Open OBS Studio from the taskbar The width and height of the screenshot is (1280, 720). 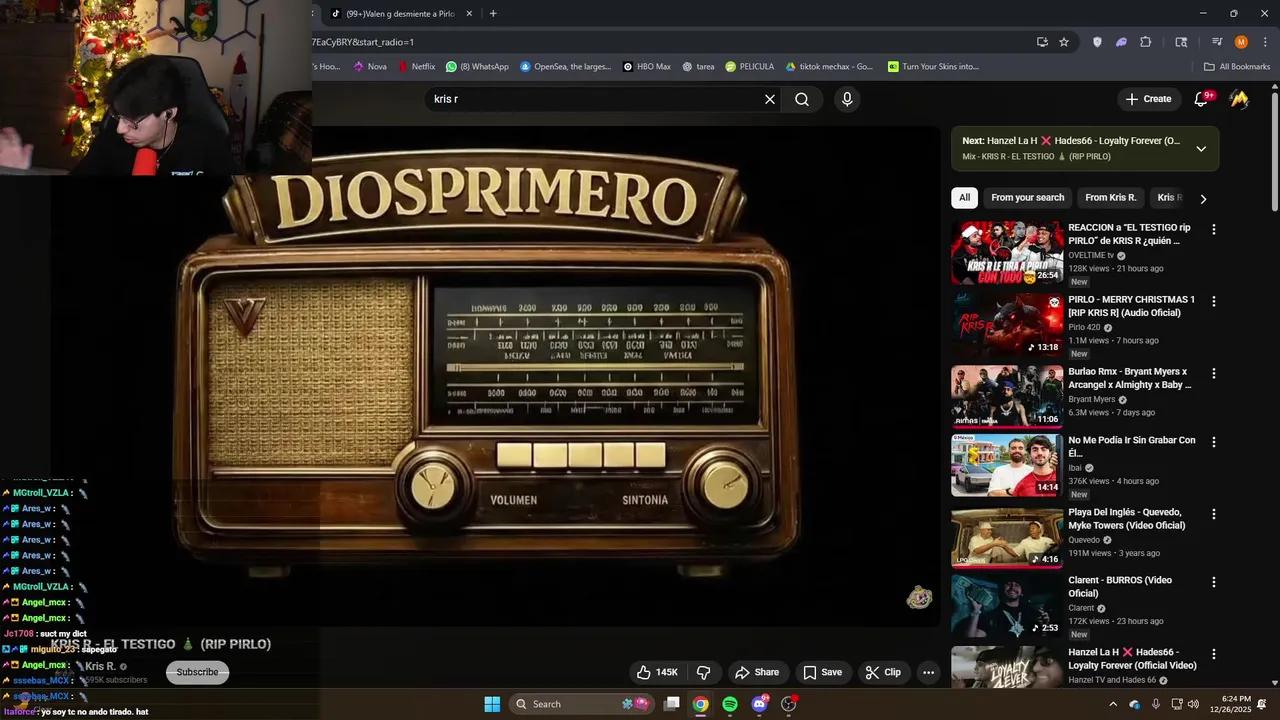[x=789, y=704]
